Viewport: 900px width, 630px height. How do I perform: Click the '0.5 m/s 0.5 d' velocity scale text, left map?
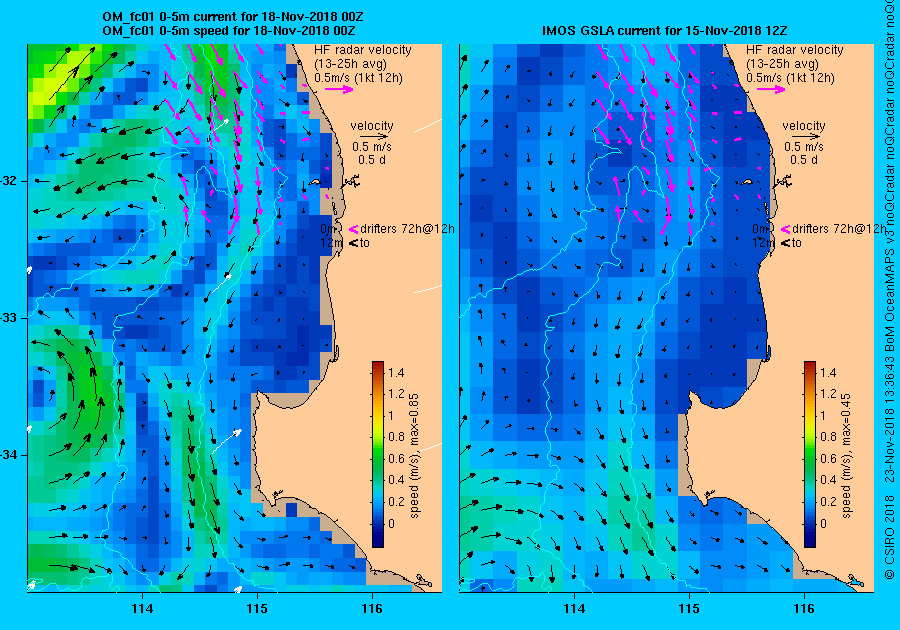[x=372, y=153]
